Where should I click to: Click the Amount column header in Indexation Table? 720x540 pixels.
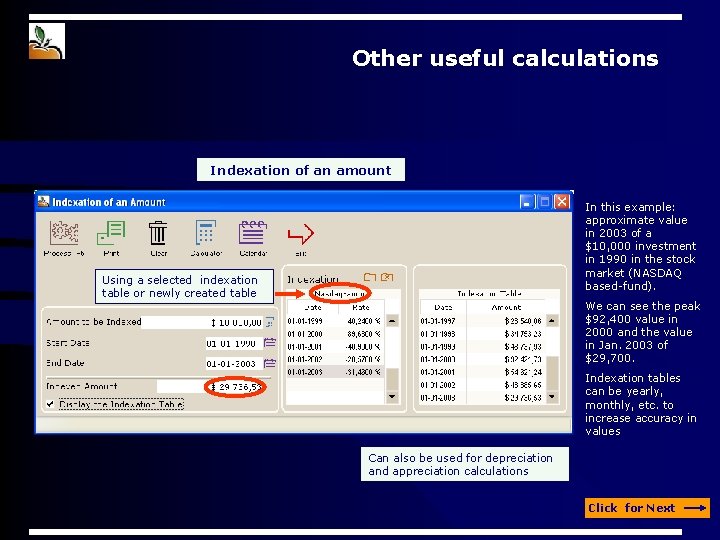point(506,307)
